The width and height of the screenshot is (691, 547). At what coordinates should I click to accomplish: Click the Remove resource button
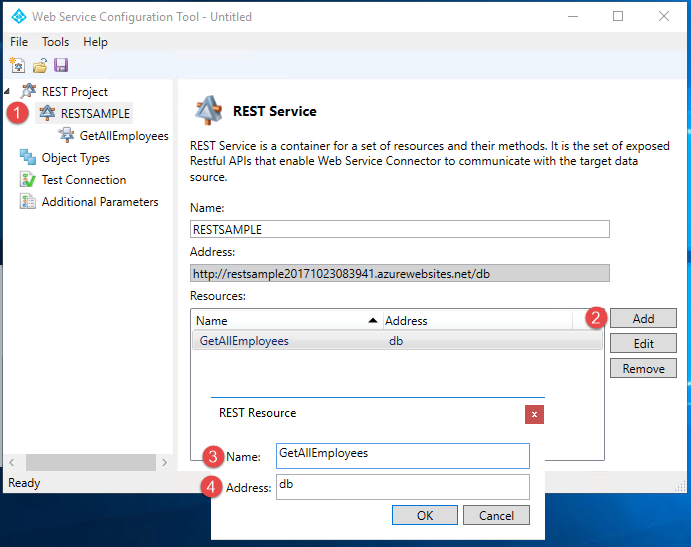(x=643, y=368)
